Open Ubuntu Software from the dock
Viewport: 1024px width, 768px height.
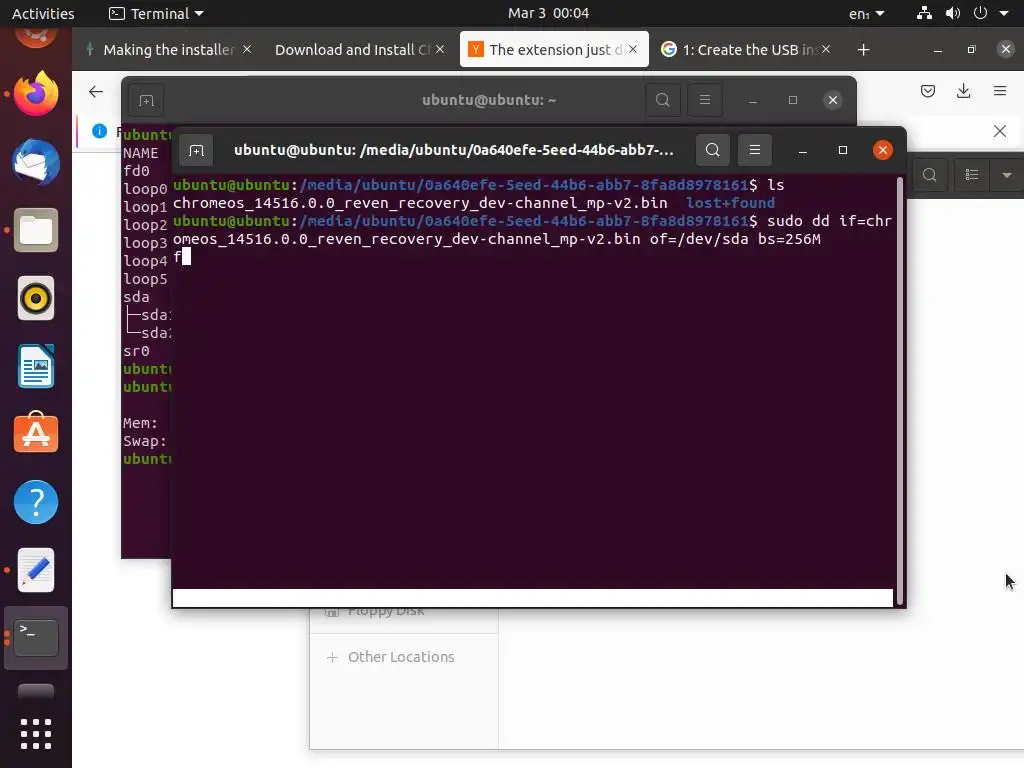(36, 432)
